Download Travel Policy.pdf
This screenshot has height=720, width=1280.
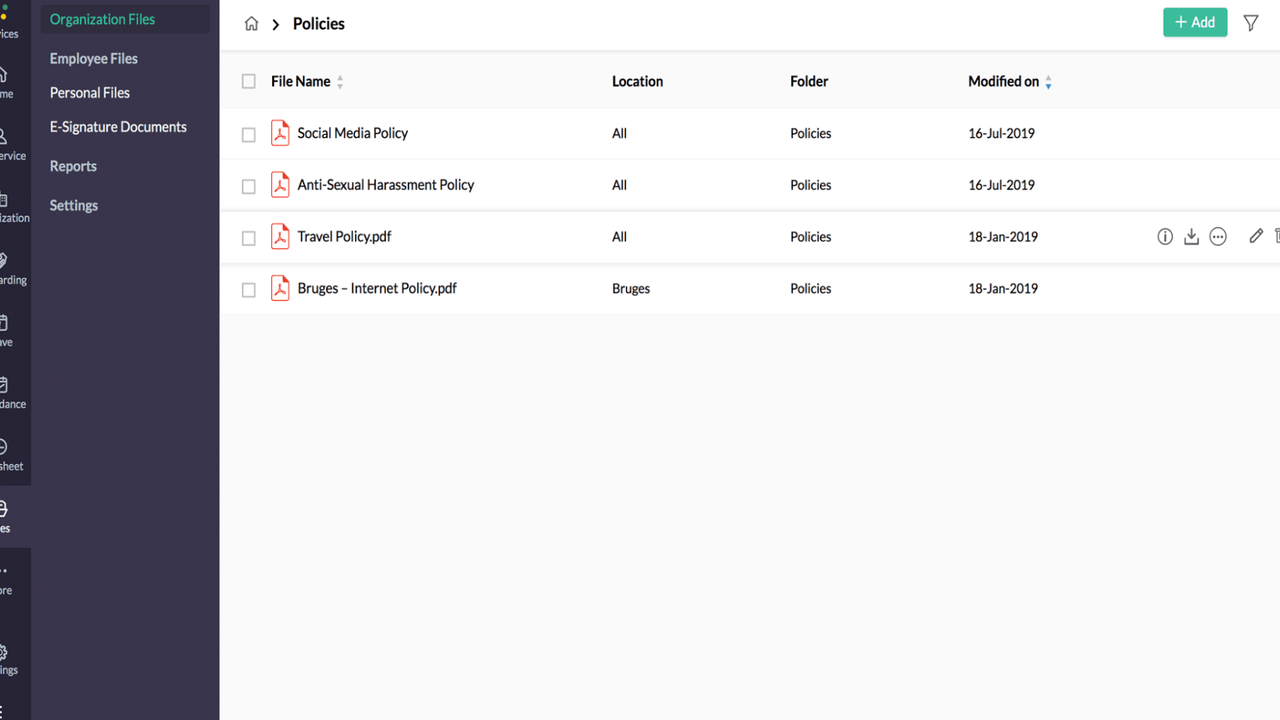coord(1190,236)
